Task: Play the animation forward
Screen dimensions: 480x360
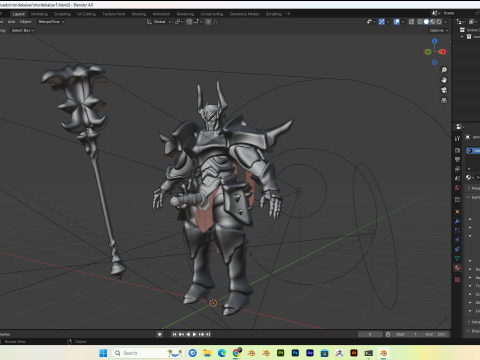Action: click(x=195, y=334)
